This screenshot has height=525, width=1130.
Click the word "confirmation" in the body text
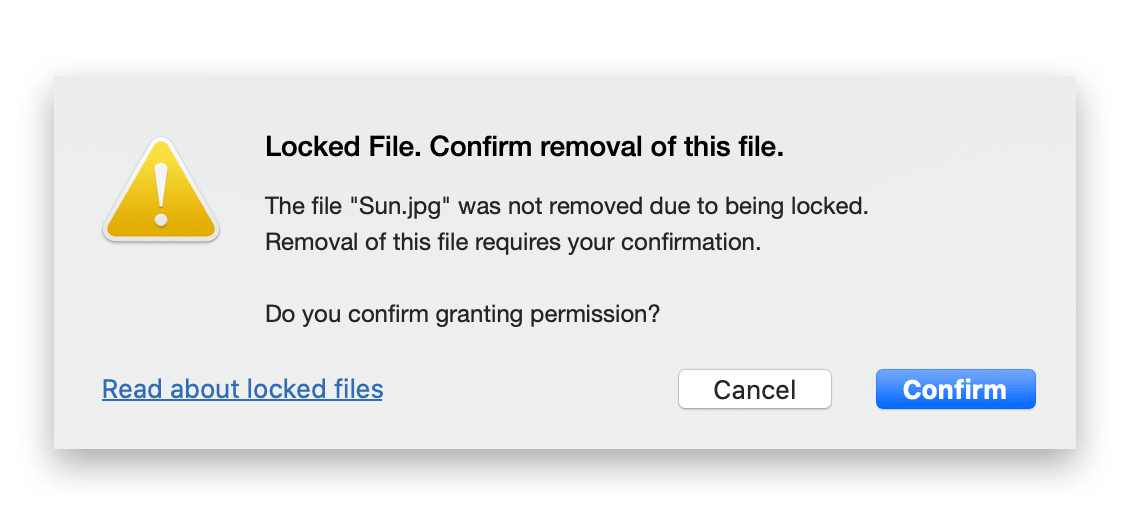[x=688, y=242]
